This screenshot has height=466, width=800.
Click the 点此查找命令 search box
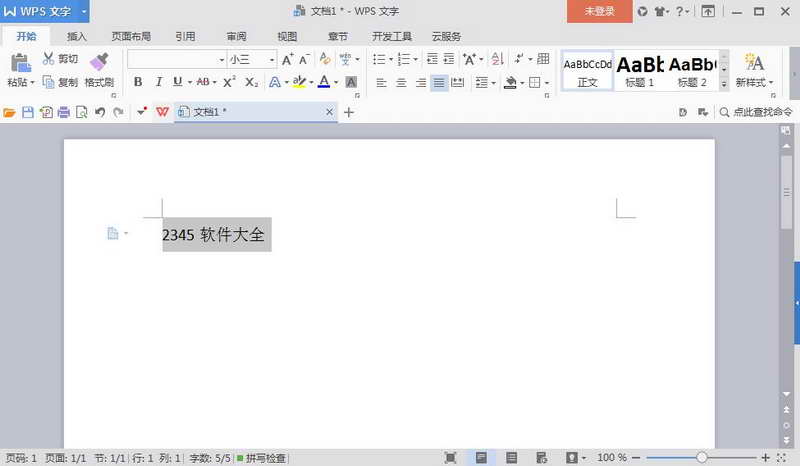click(x=756, y=112)
